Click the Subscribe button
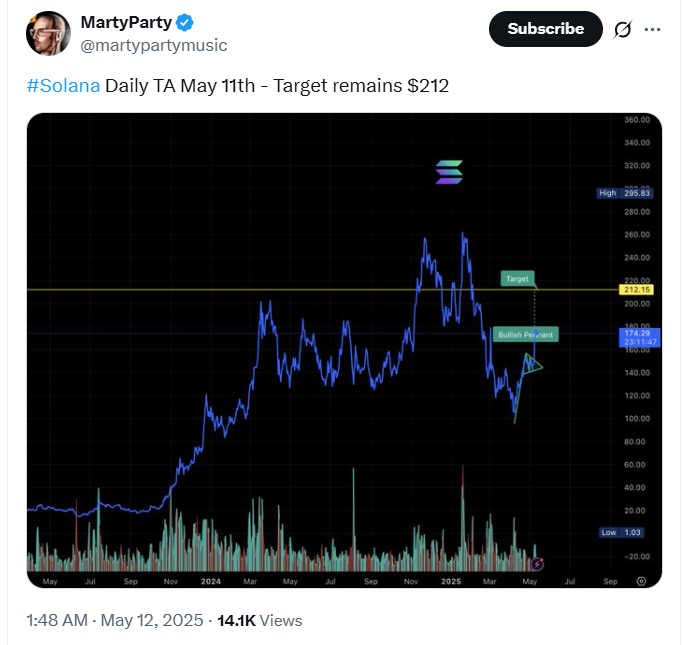682x645 pixels. pyautogui.click(x=545, y=29)
